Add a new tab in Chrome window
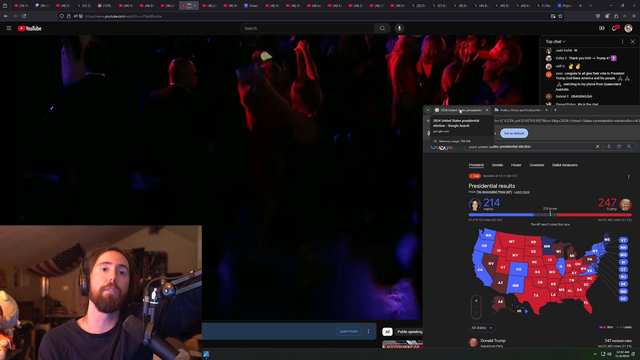640x360 pixels. [556, 110]
